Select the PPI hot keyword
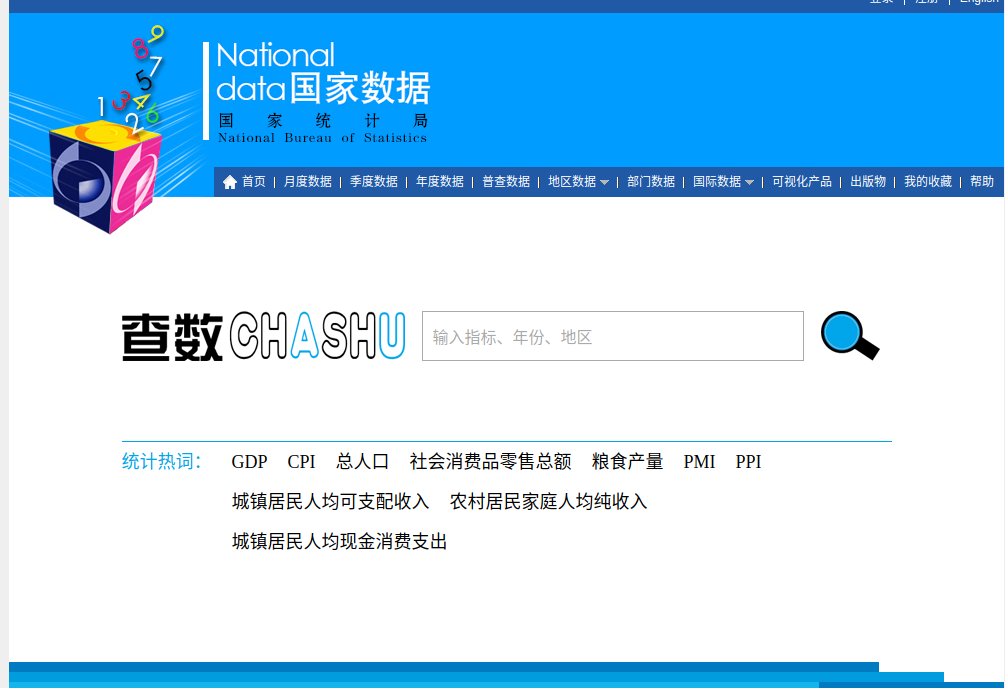This screenshot has width=1005, height=688. tap(749, 462)
